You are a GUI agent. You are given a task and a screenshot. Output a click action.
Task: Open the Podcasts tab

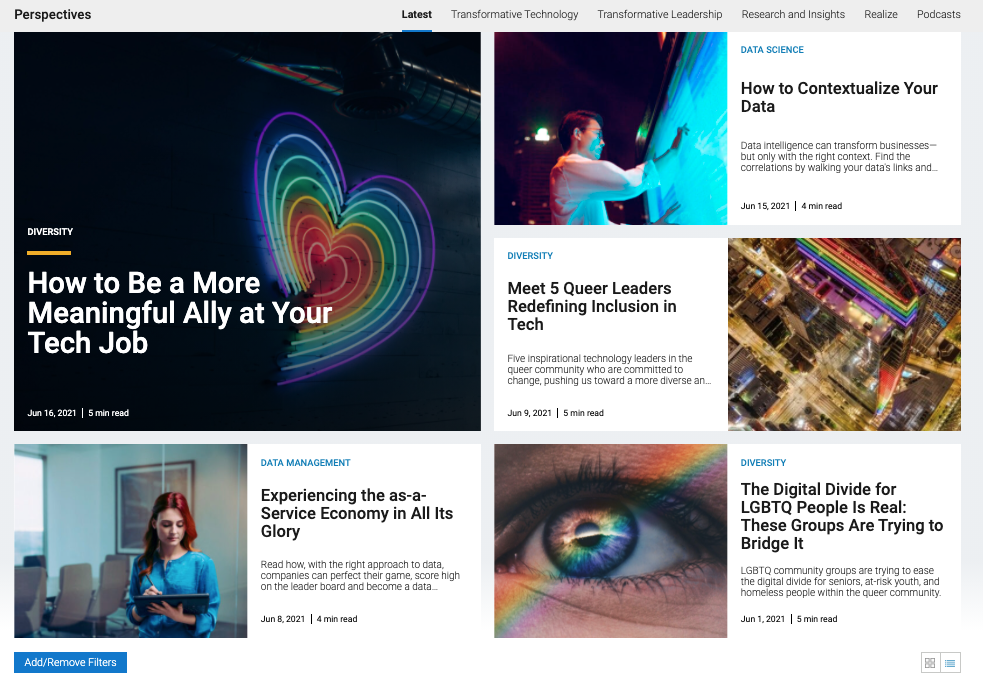[x=938, y=14]
